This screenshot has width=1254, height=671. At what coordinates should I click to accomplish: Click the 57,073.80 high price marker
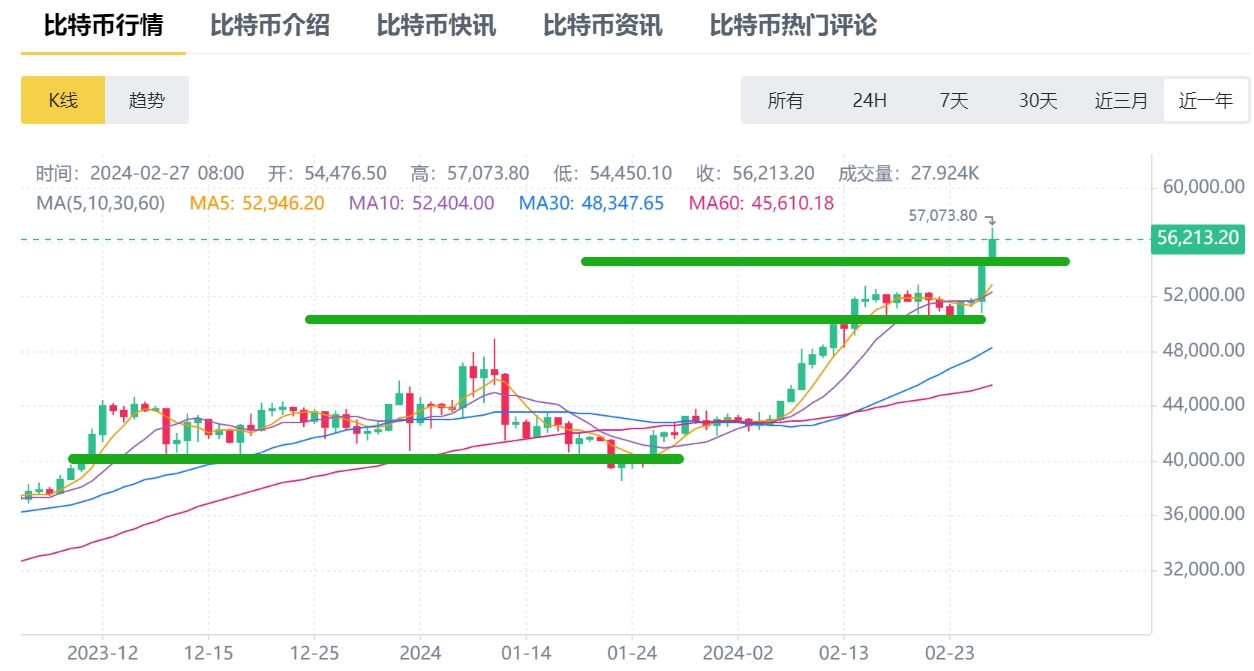point(942,215)
